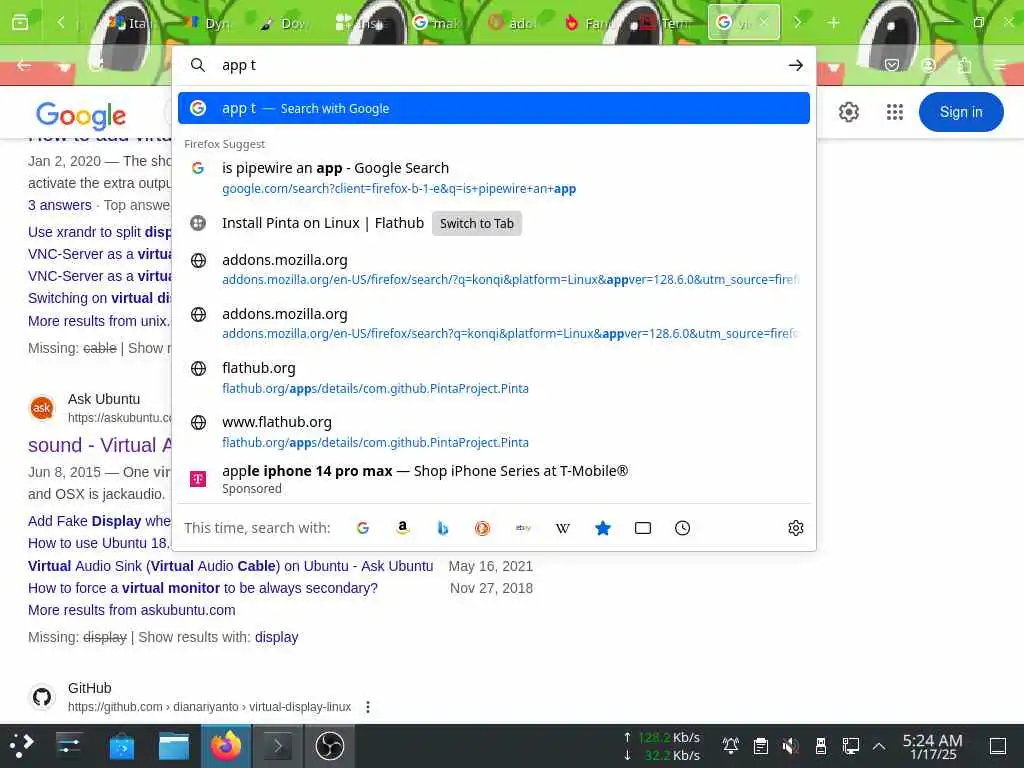Open clipboard tray icon
The image size is (1024, 768).
click(x=760, y=745)
